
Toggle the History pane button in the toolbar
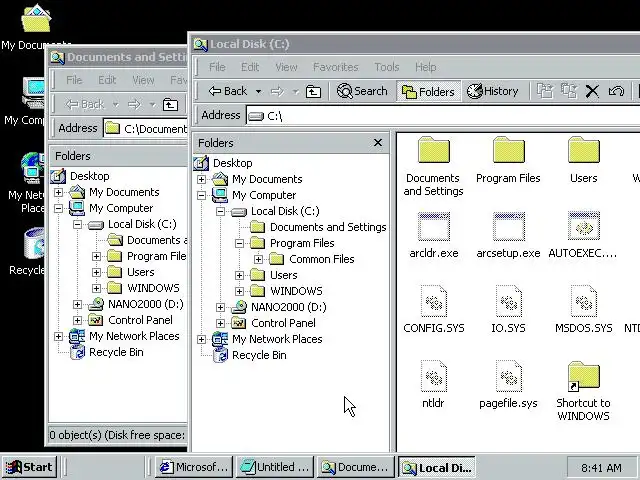coord(493,91)
